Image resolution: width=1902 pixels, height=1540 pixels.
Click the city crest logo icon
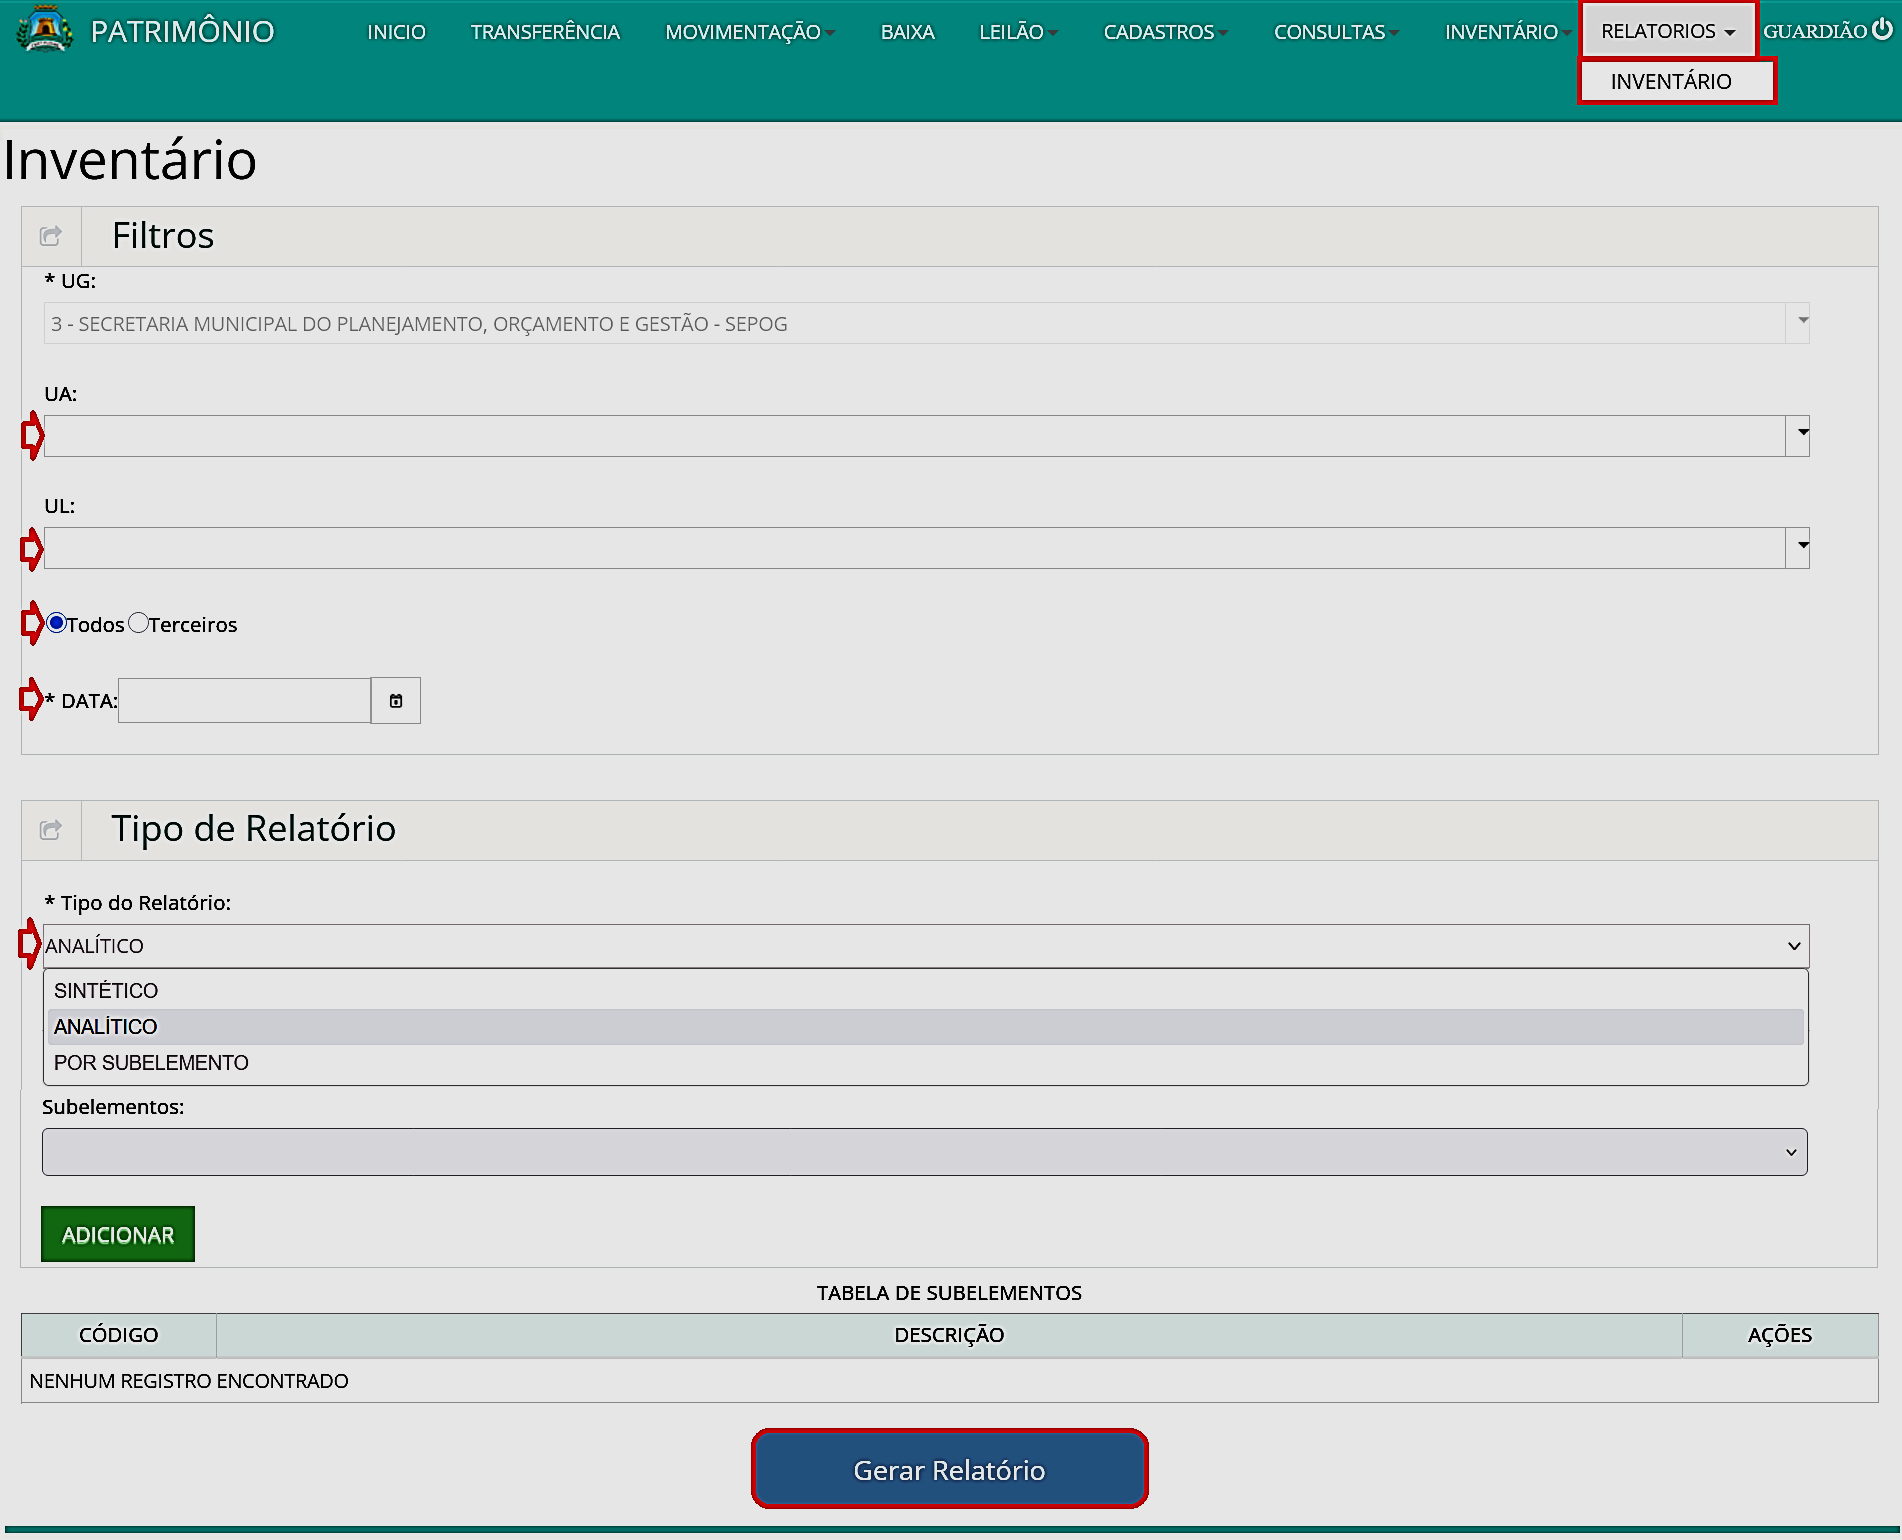click(x=44, y=30)
